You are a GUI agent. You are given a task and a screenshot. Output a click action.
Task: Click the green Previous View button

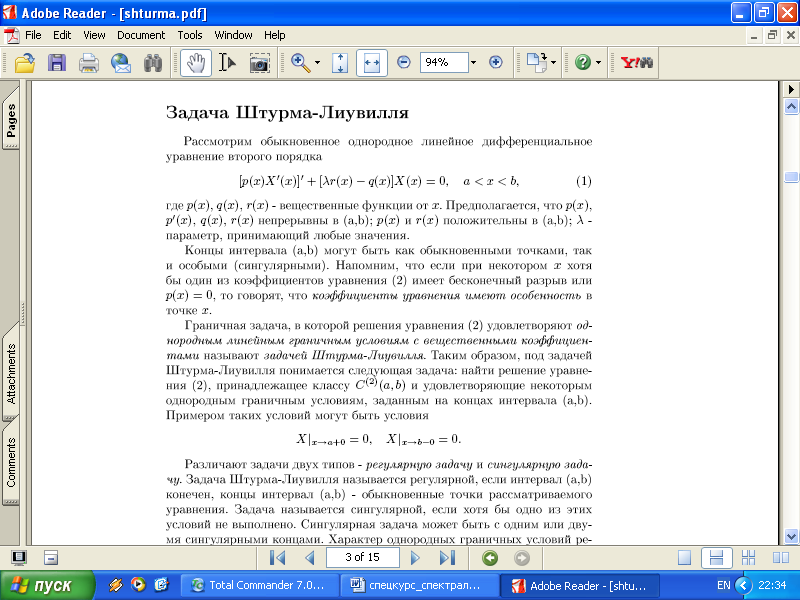[x=490, y=558]
